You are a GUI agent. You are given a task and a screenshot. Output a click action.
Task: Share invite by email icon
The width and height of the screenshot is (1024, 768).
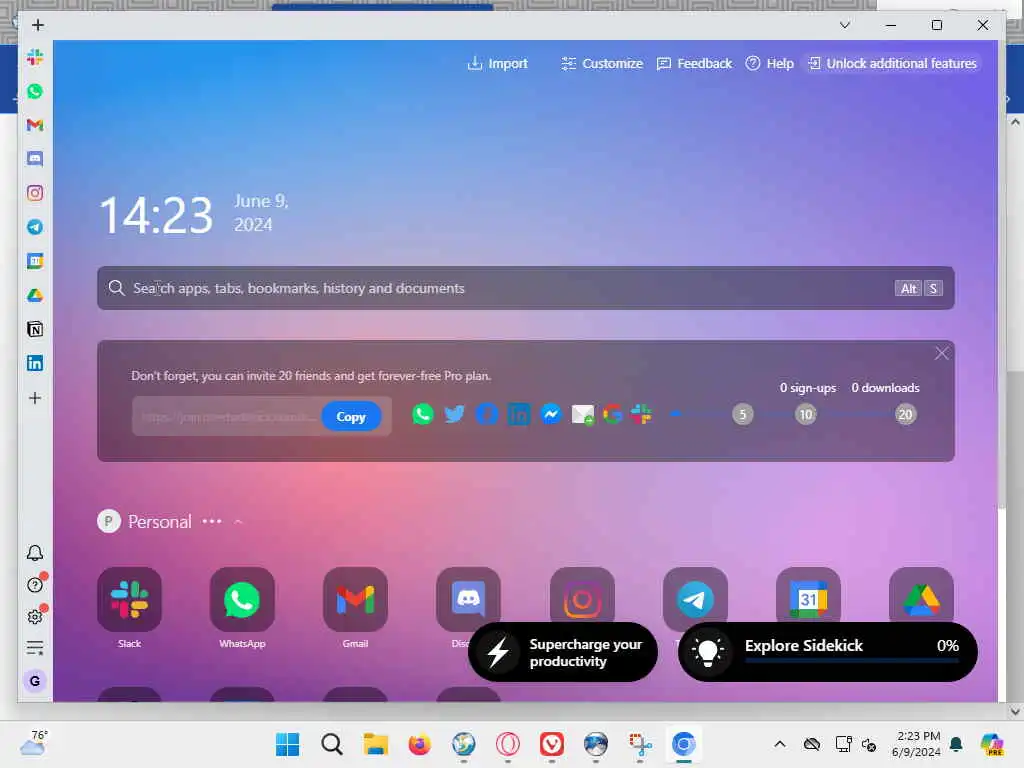tap(583, 414)
